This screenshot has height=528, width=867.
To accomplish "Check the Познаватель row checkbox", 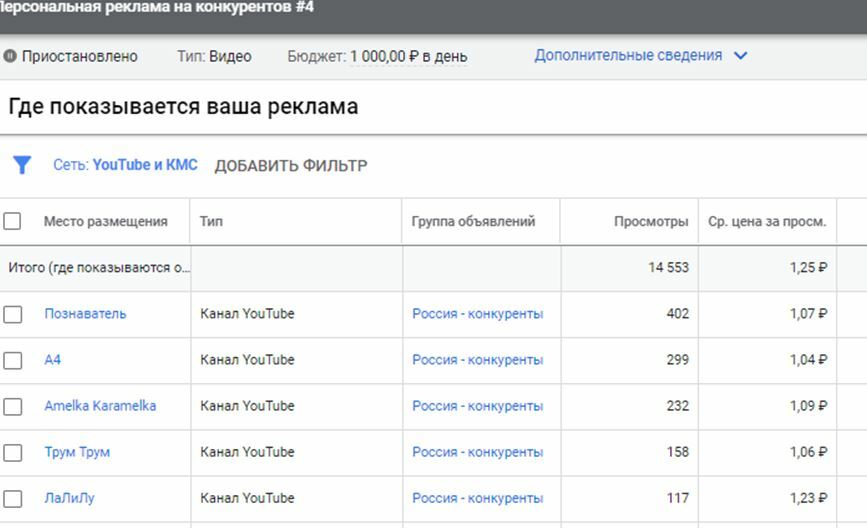I will pos(12,314).
